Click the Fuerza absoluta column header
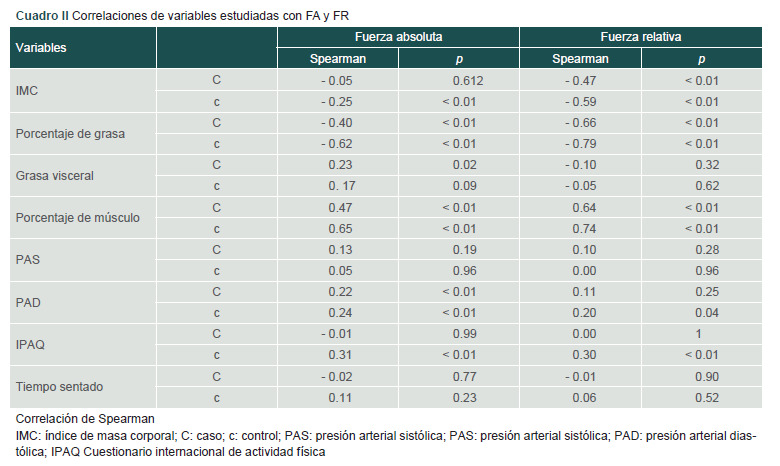 398,36
